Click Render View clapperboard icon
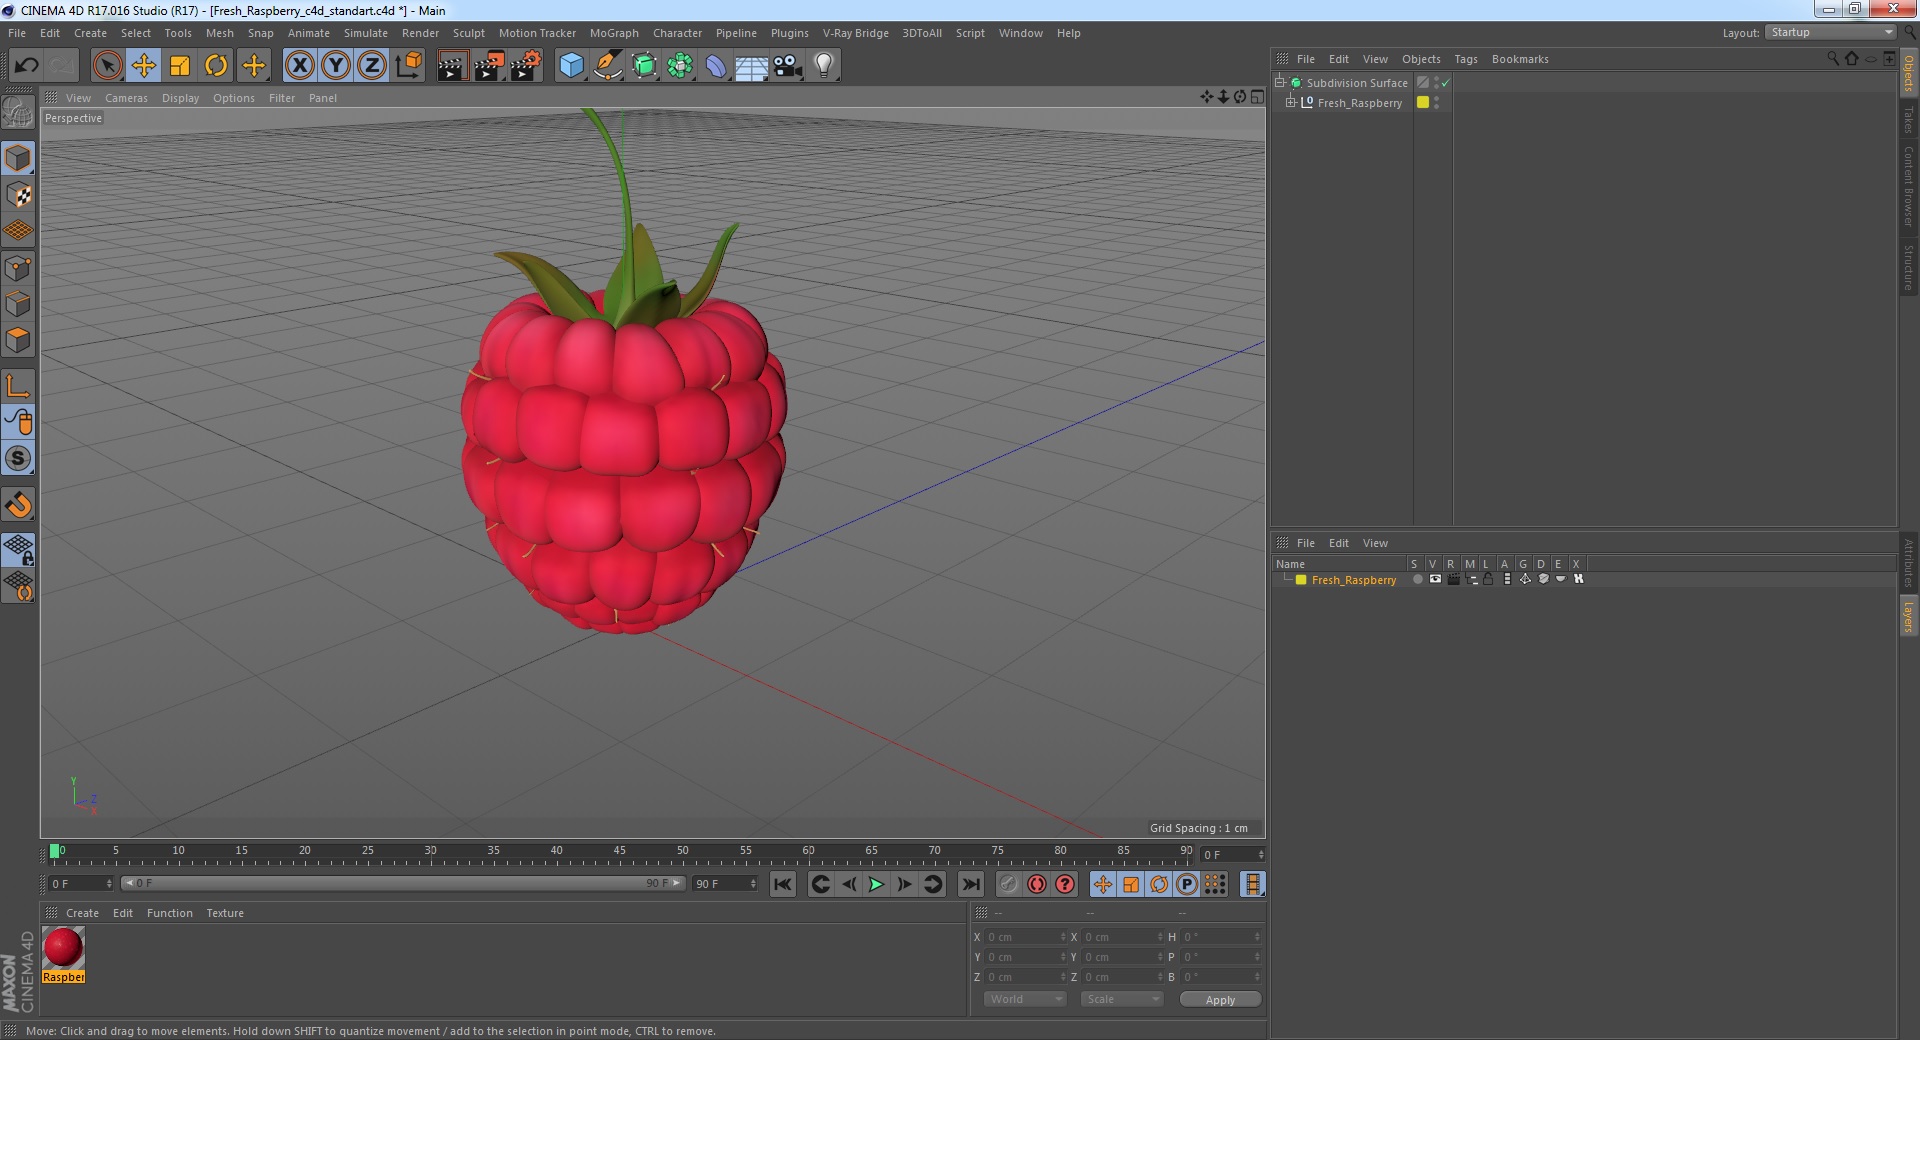Screen dimensions: 1920x1158 [452, 66]
